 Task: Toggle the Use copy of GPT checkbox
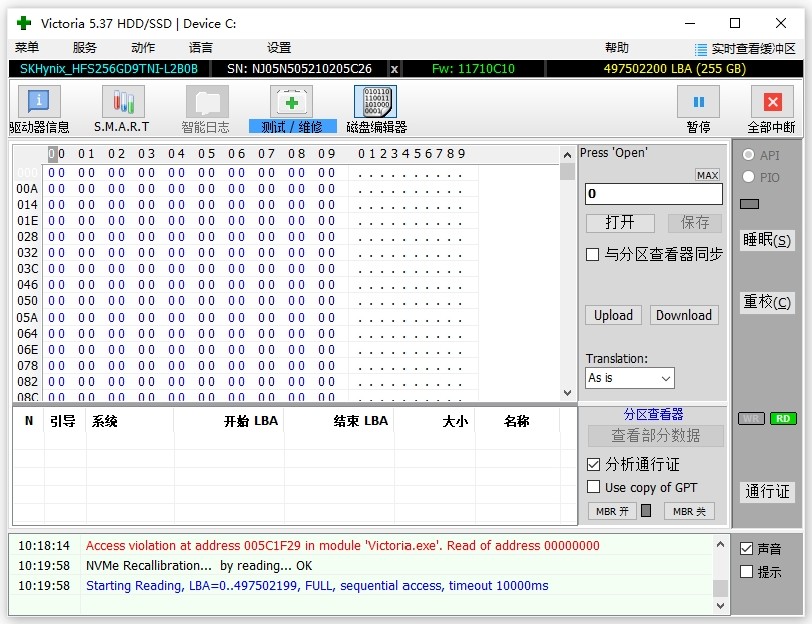[593, 487]
